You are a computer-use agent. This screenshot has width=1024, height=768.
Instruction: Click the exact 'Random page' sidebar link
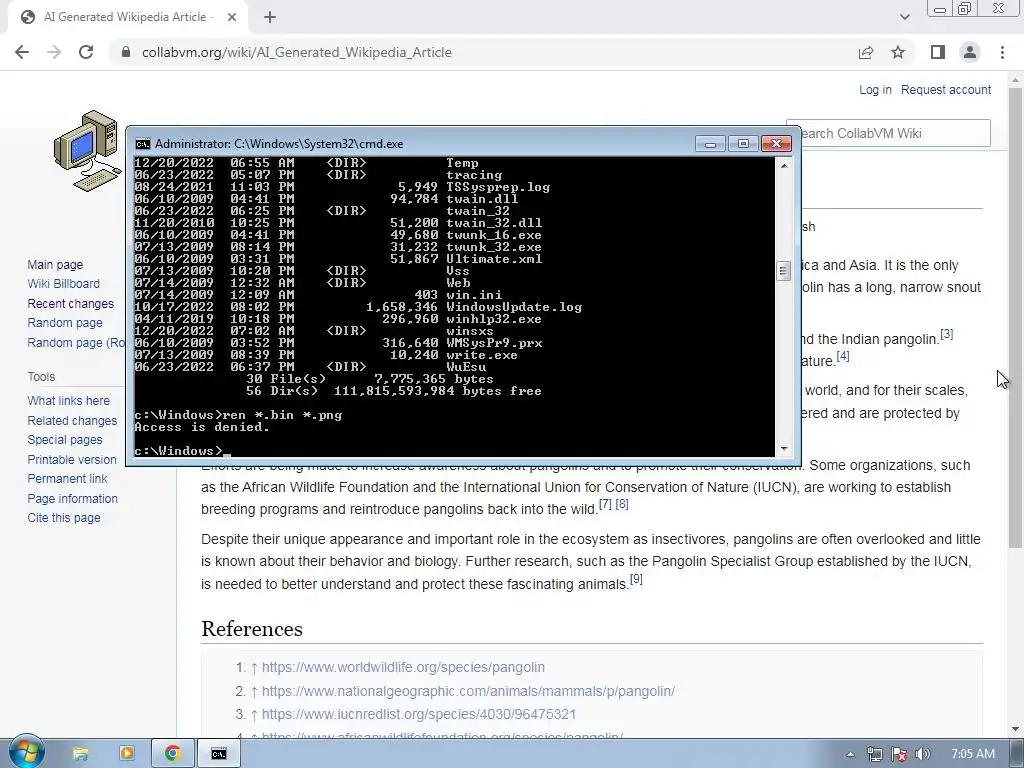[x=65, y=323]
